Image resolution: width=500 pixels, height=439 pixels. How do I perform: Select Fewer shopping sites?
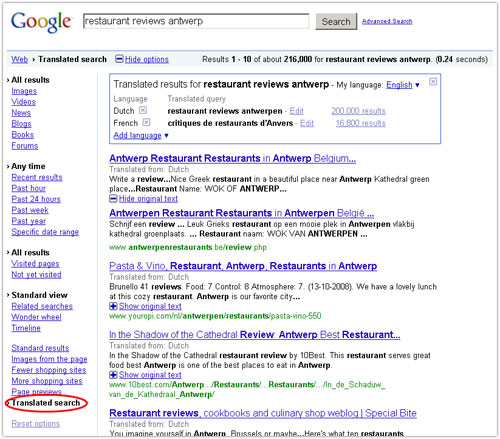[x=49, y=370]
